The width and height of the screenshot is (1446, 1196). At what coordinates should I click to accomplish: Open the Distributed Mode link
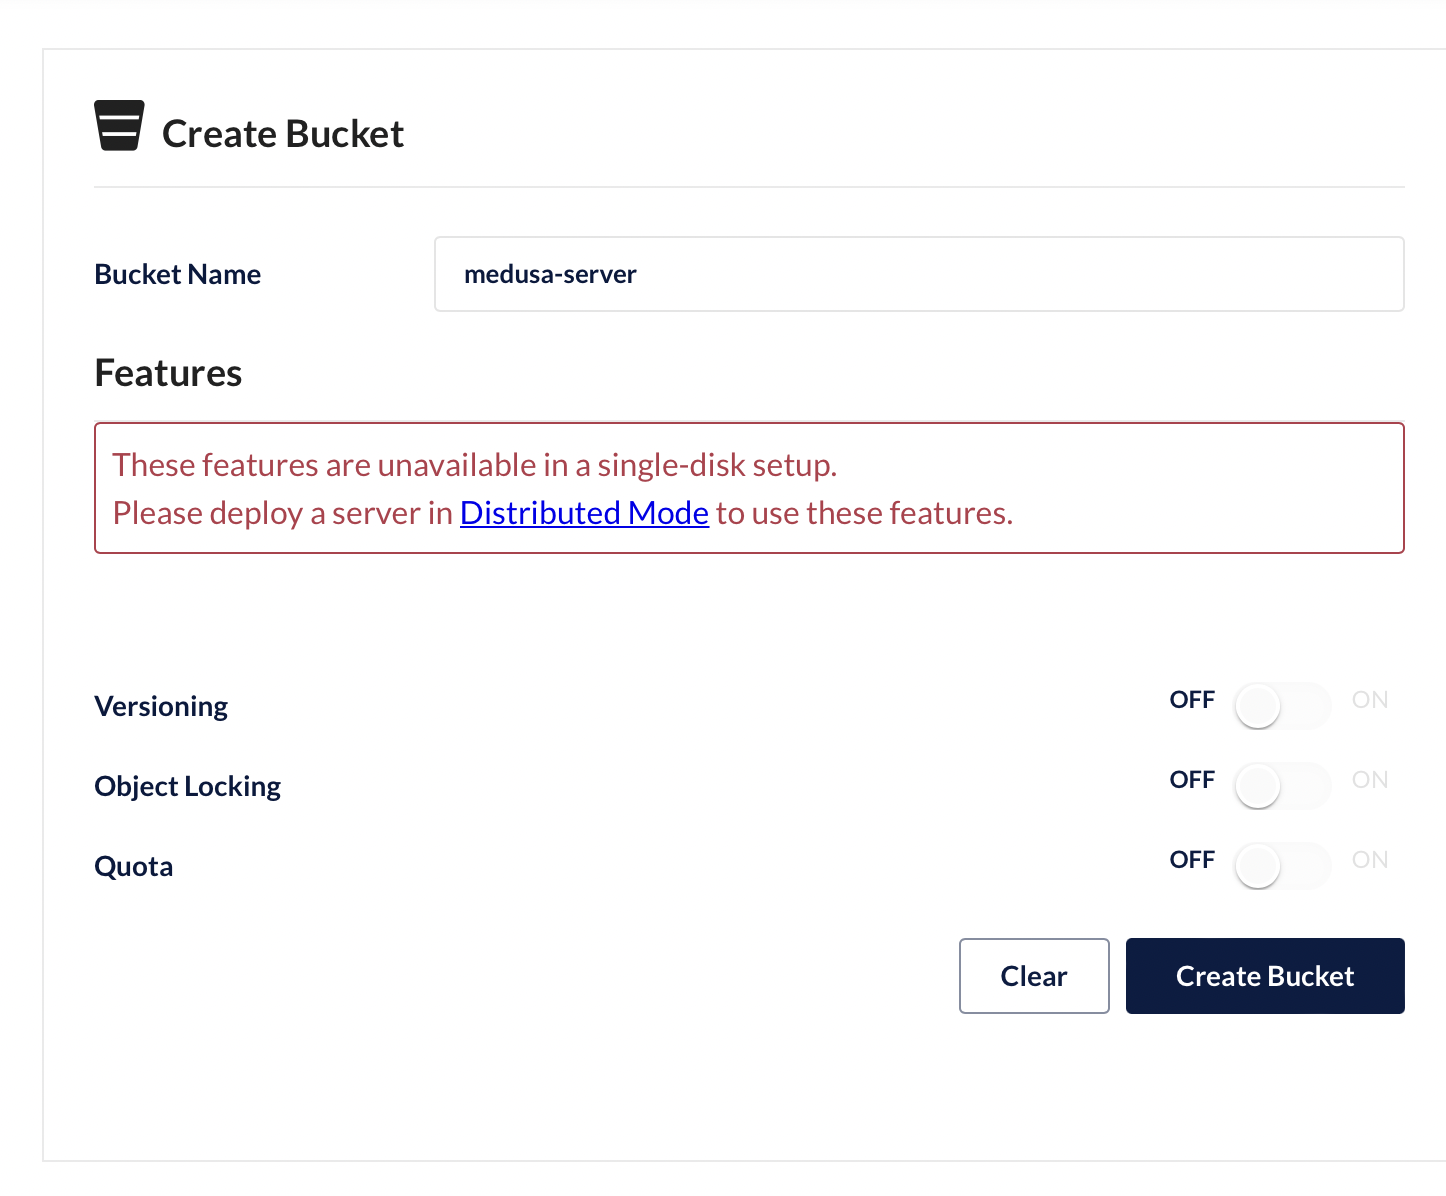click(584, 512)
